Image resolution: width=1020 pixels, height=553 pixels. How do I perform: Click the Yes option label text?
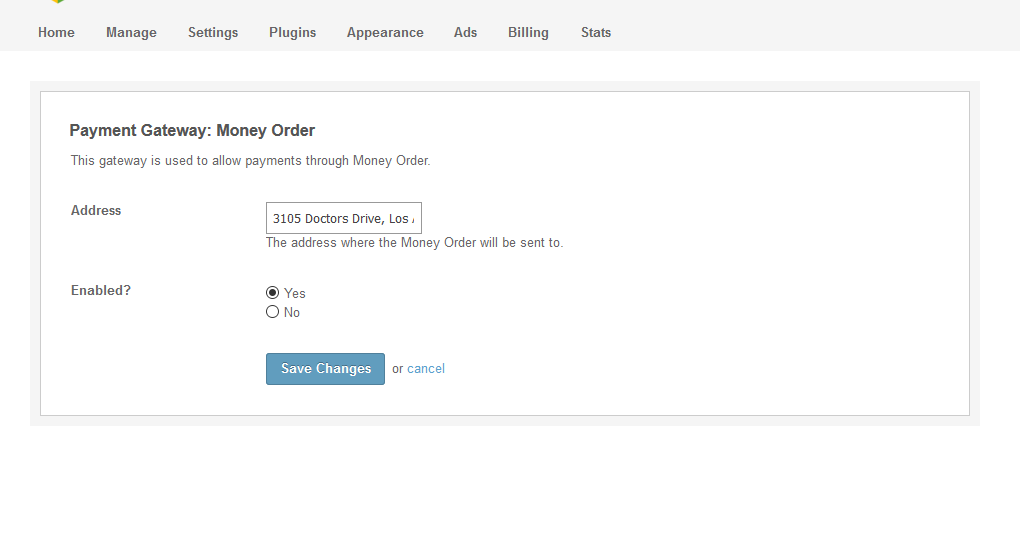coord(295,293)
